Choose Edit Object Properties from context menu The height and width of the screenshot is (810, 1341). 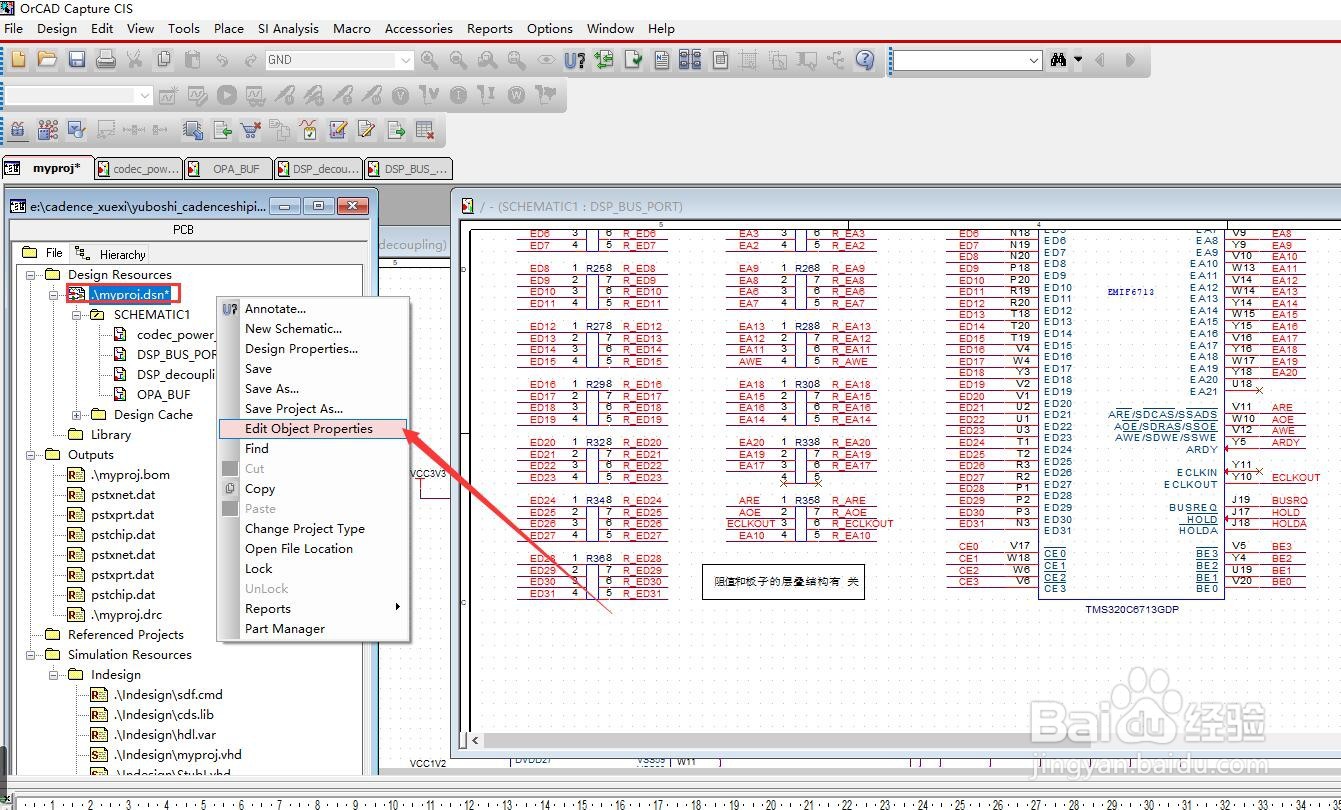pos(313,428)
